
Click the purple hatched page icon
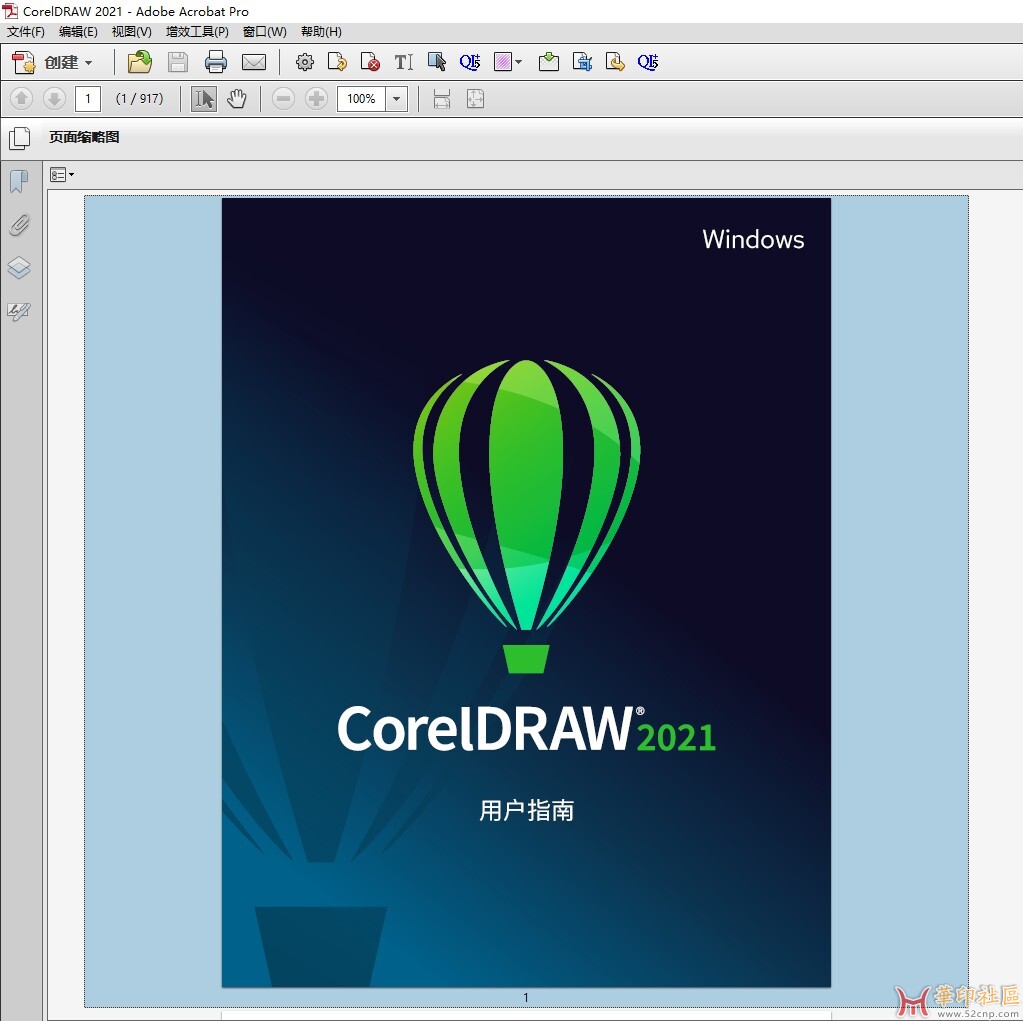pos(502,62)
